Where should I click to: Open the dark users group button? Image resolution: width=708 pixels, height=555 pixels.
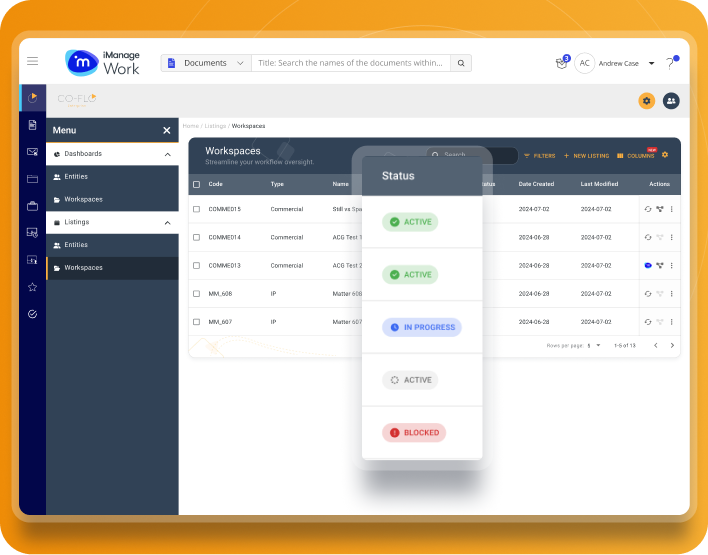(x=671, y=100)
